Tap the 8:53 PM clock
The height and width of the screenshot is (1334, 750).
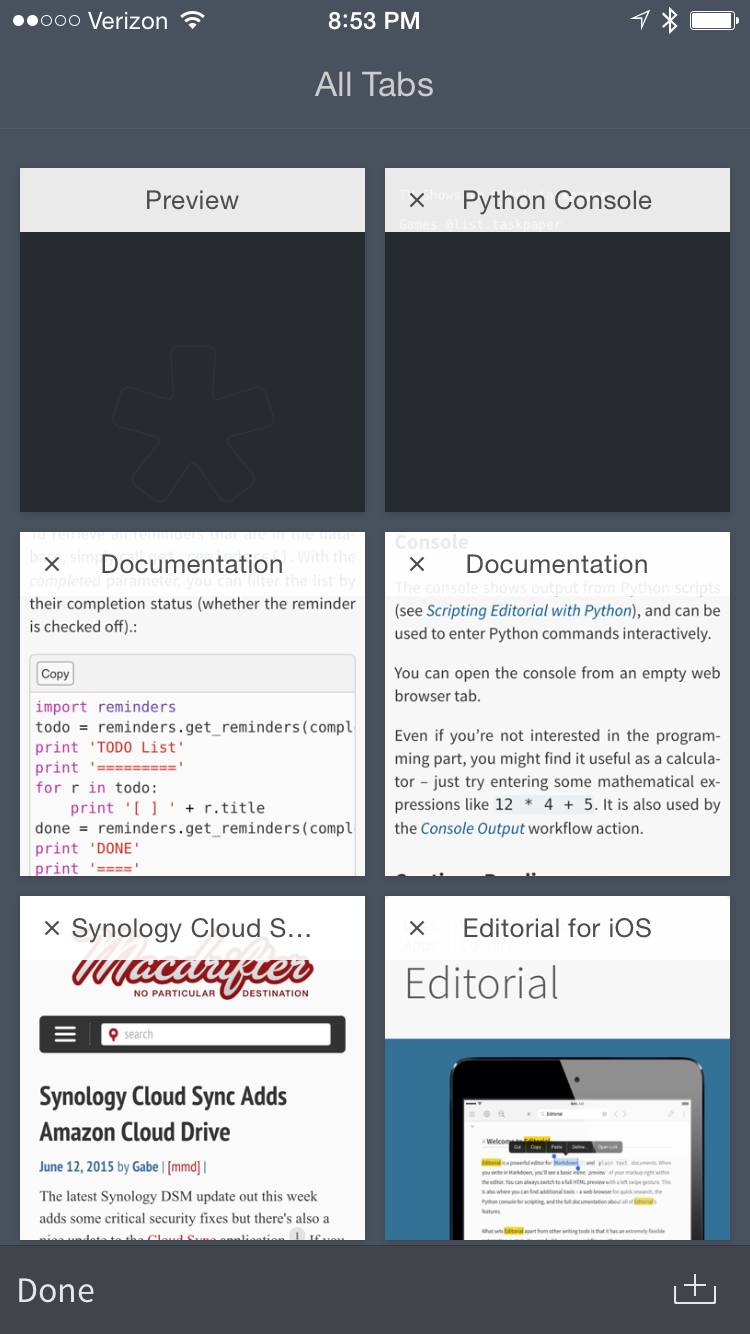pos(374,20)
